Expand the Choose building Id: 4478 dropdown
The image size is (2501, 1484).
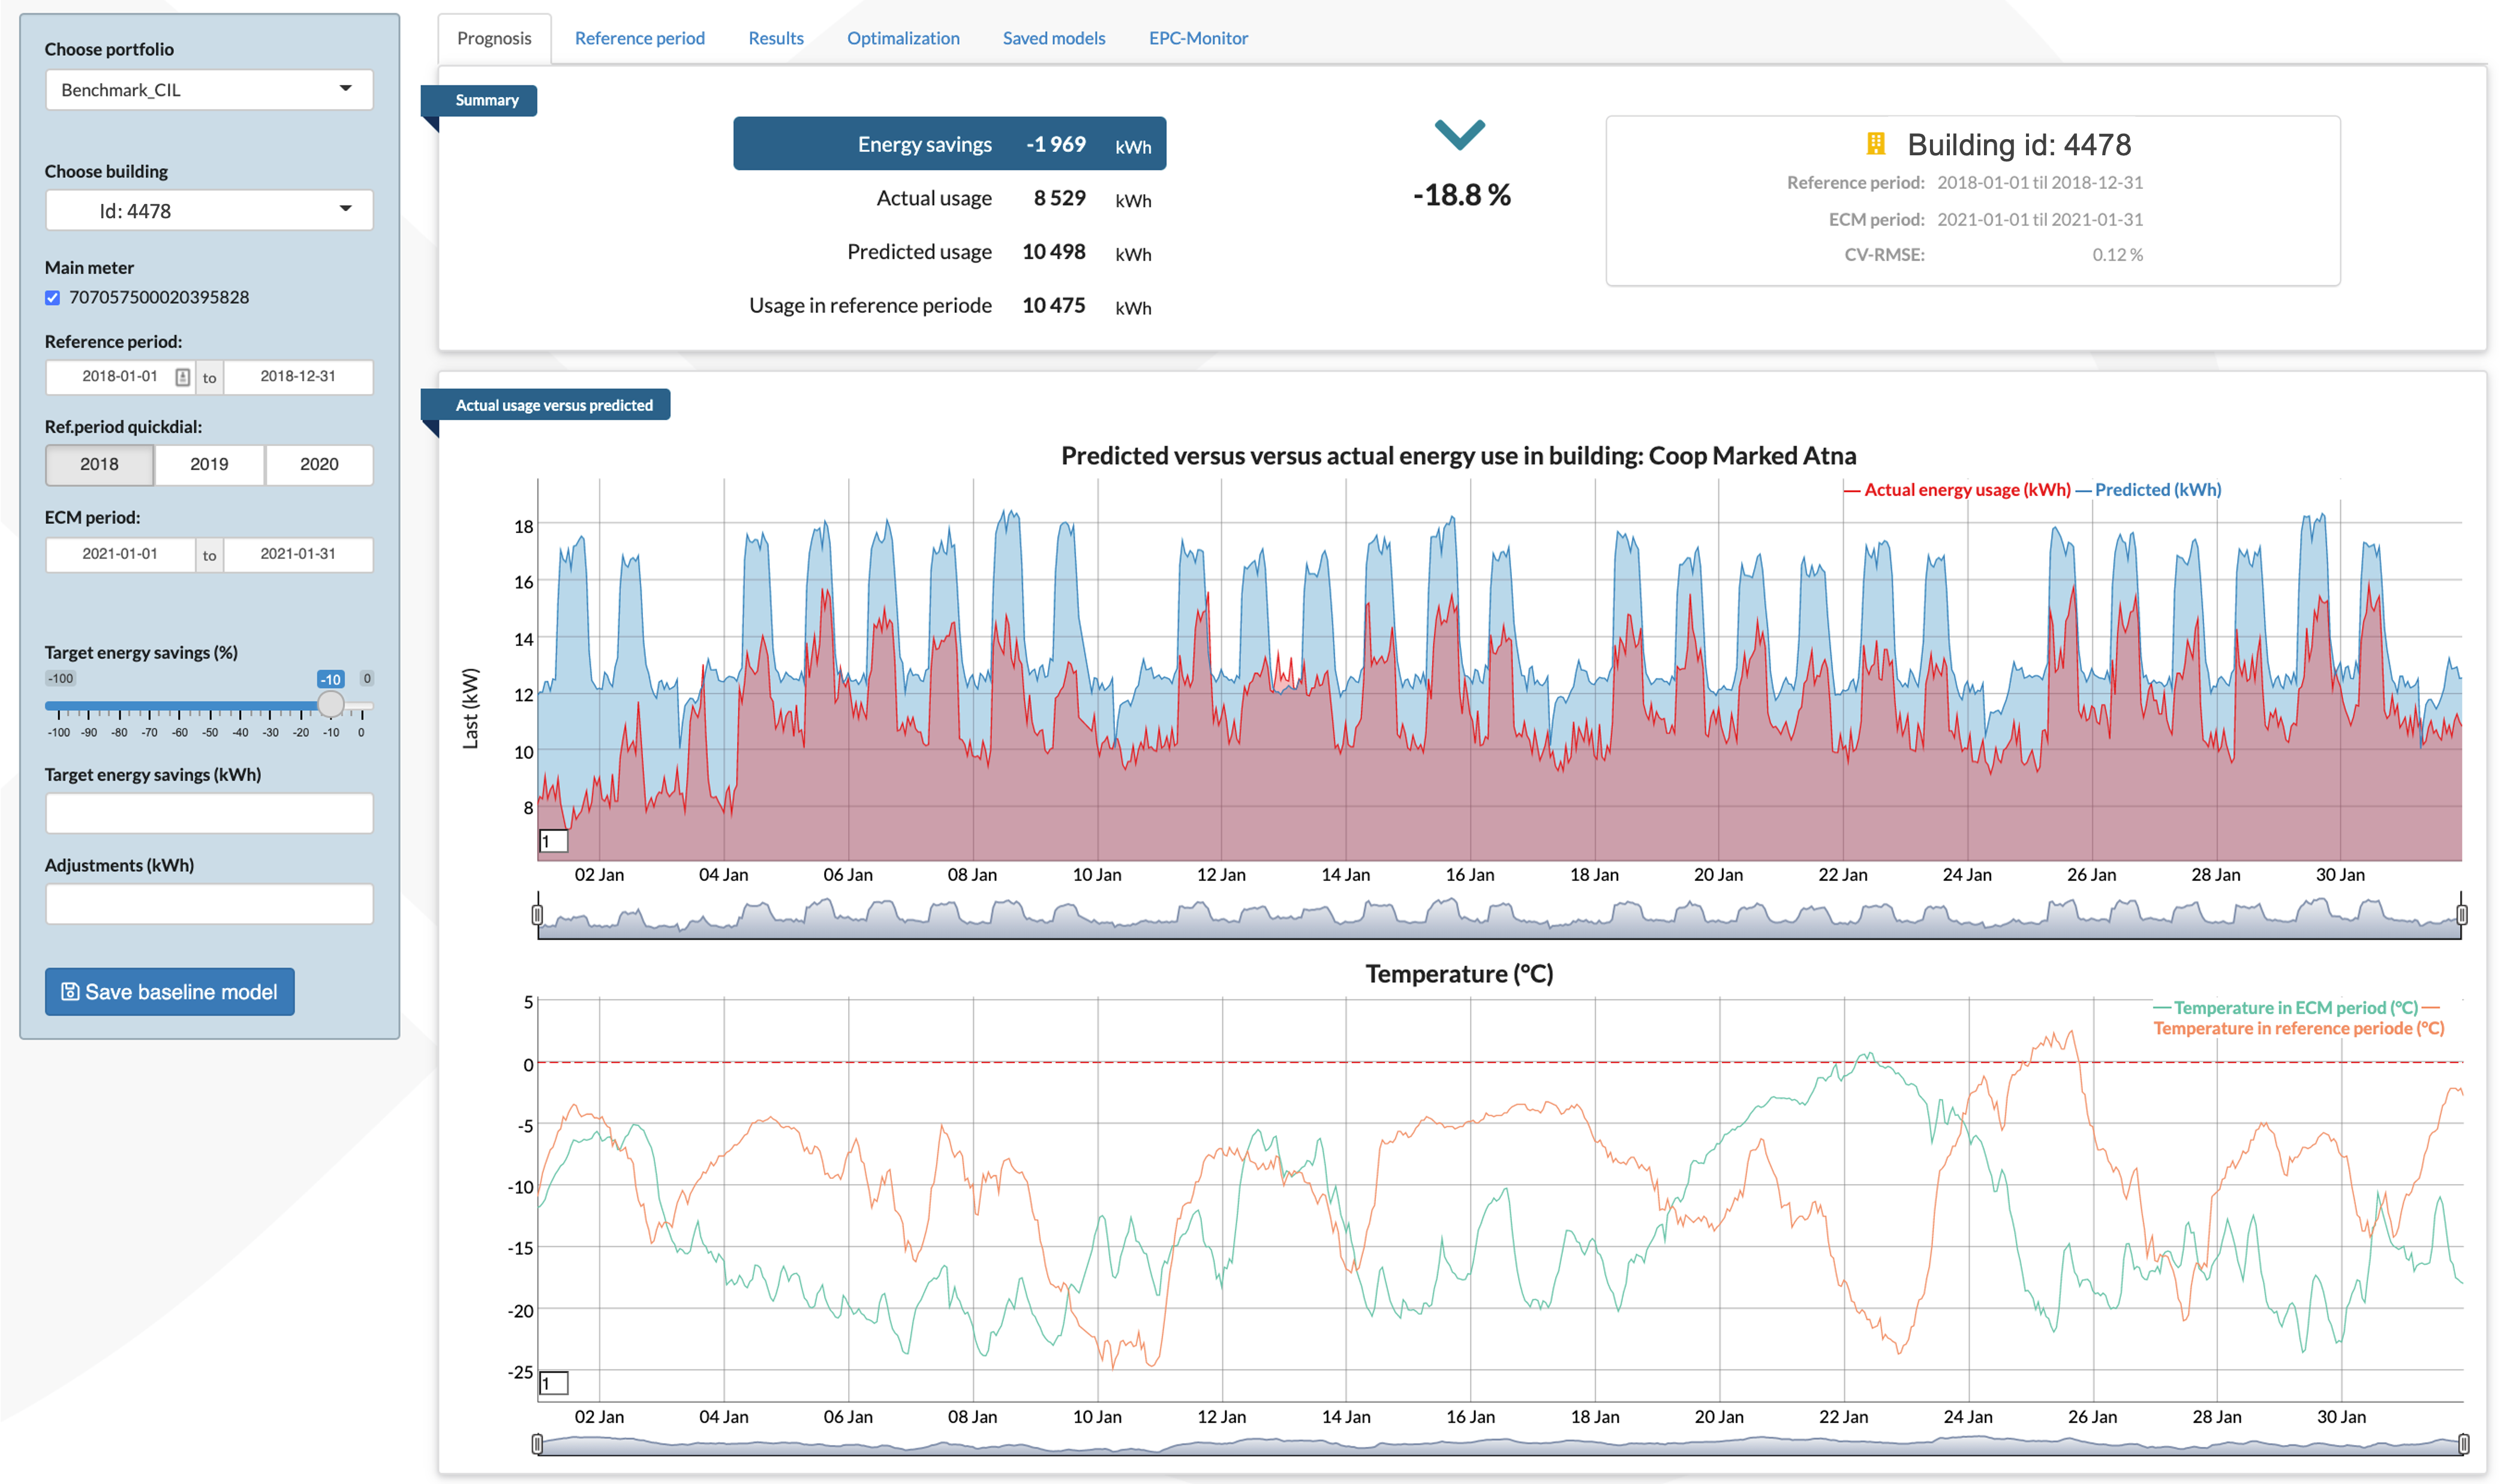[x=209, y=211]
